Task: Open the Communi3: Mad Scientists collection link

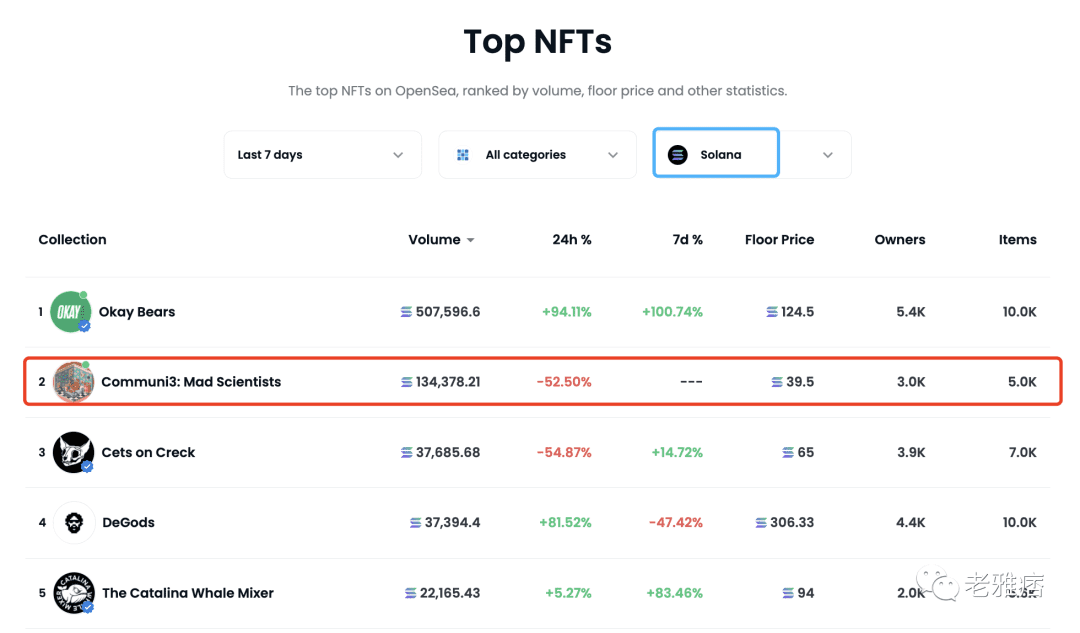Action: (191, 382)
